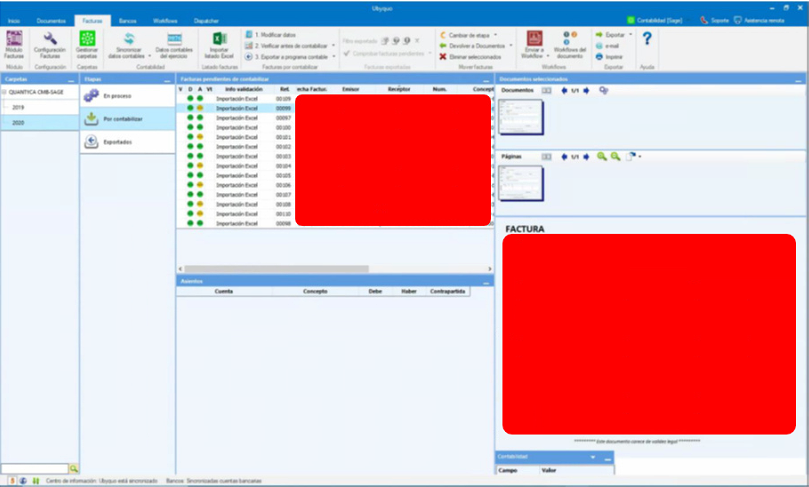Click search input field in Carpetas panel
Screen dimensions: 809x487
coord(35,468)
